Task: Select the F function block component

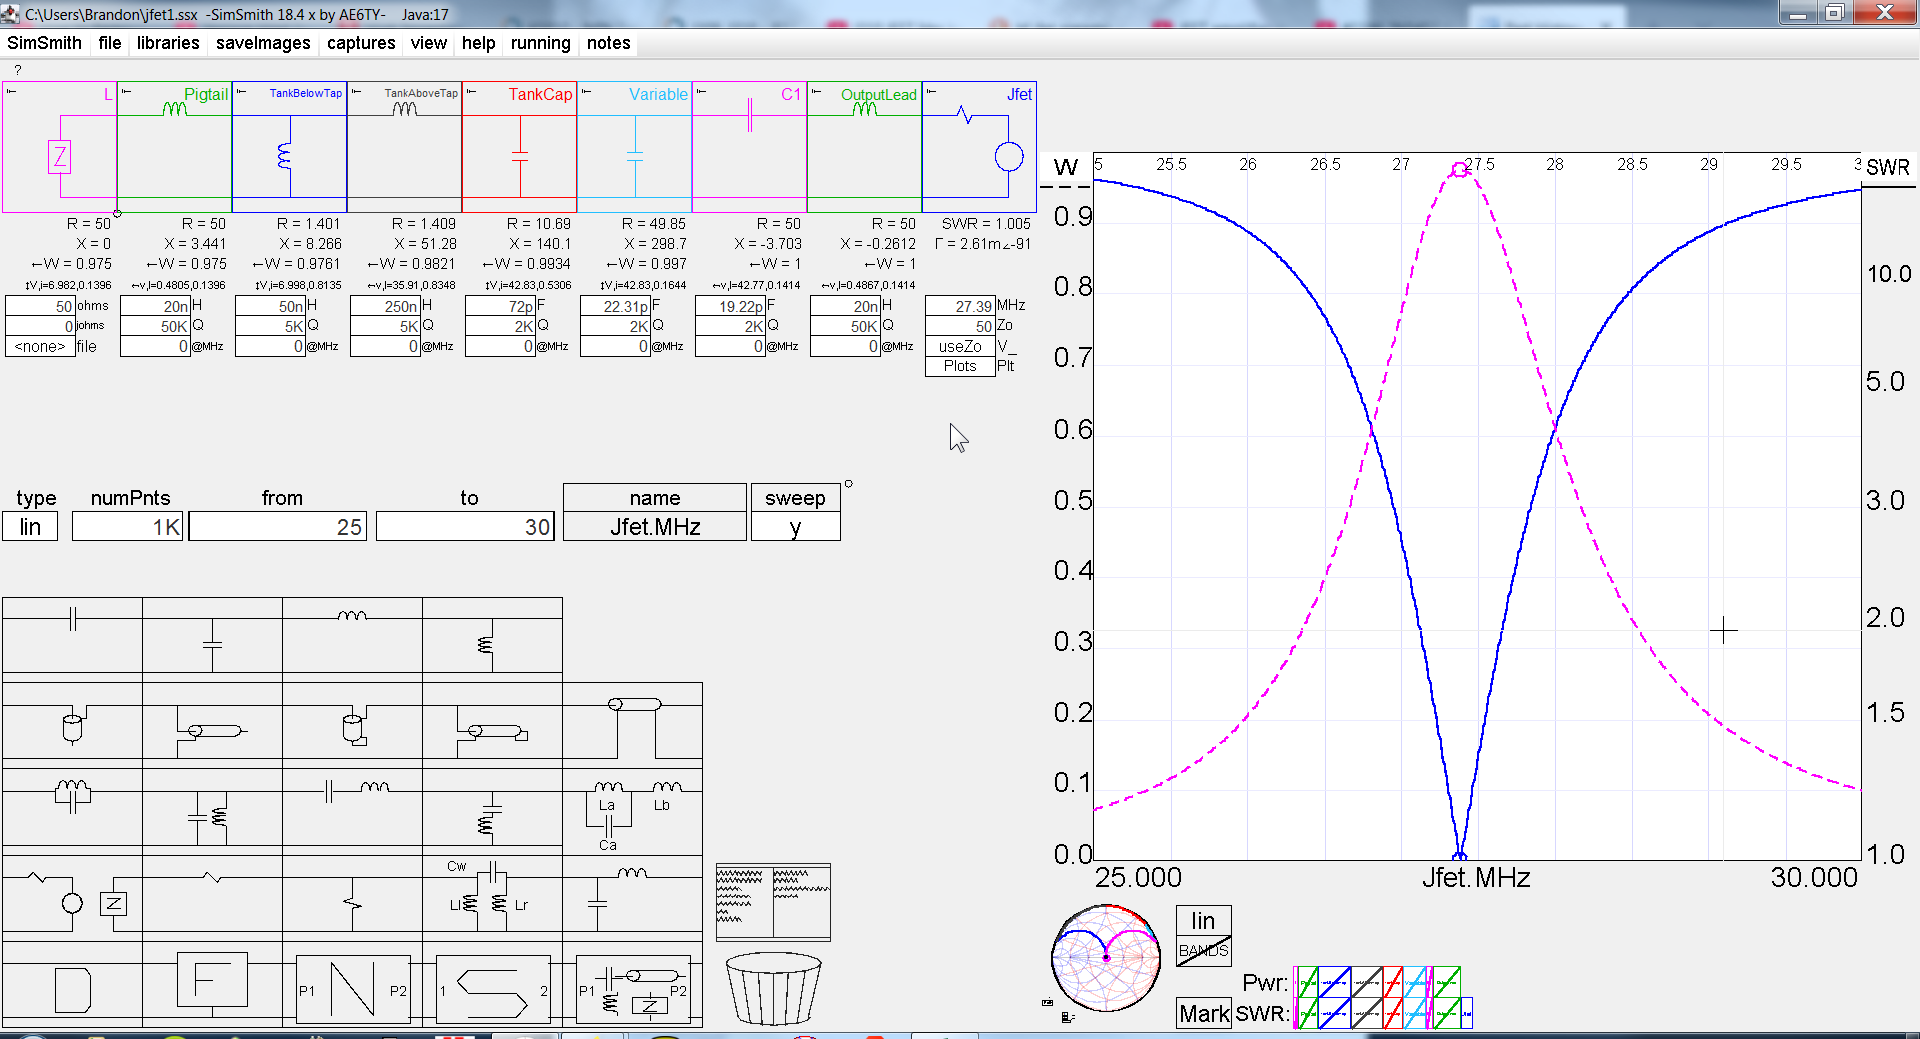Action: [212, 980]
